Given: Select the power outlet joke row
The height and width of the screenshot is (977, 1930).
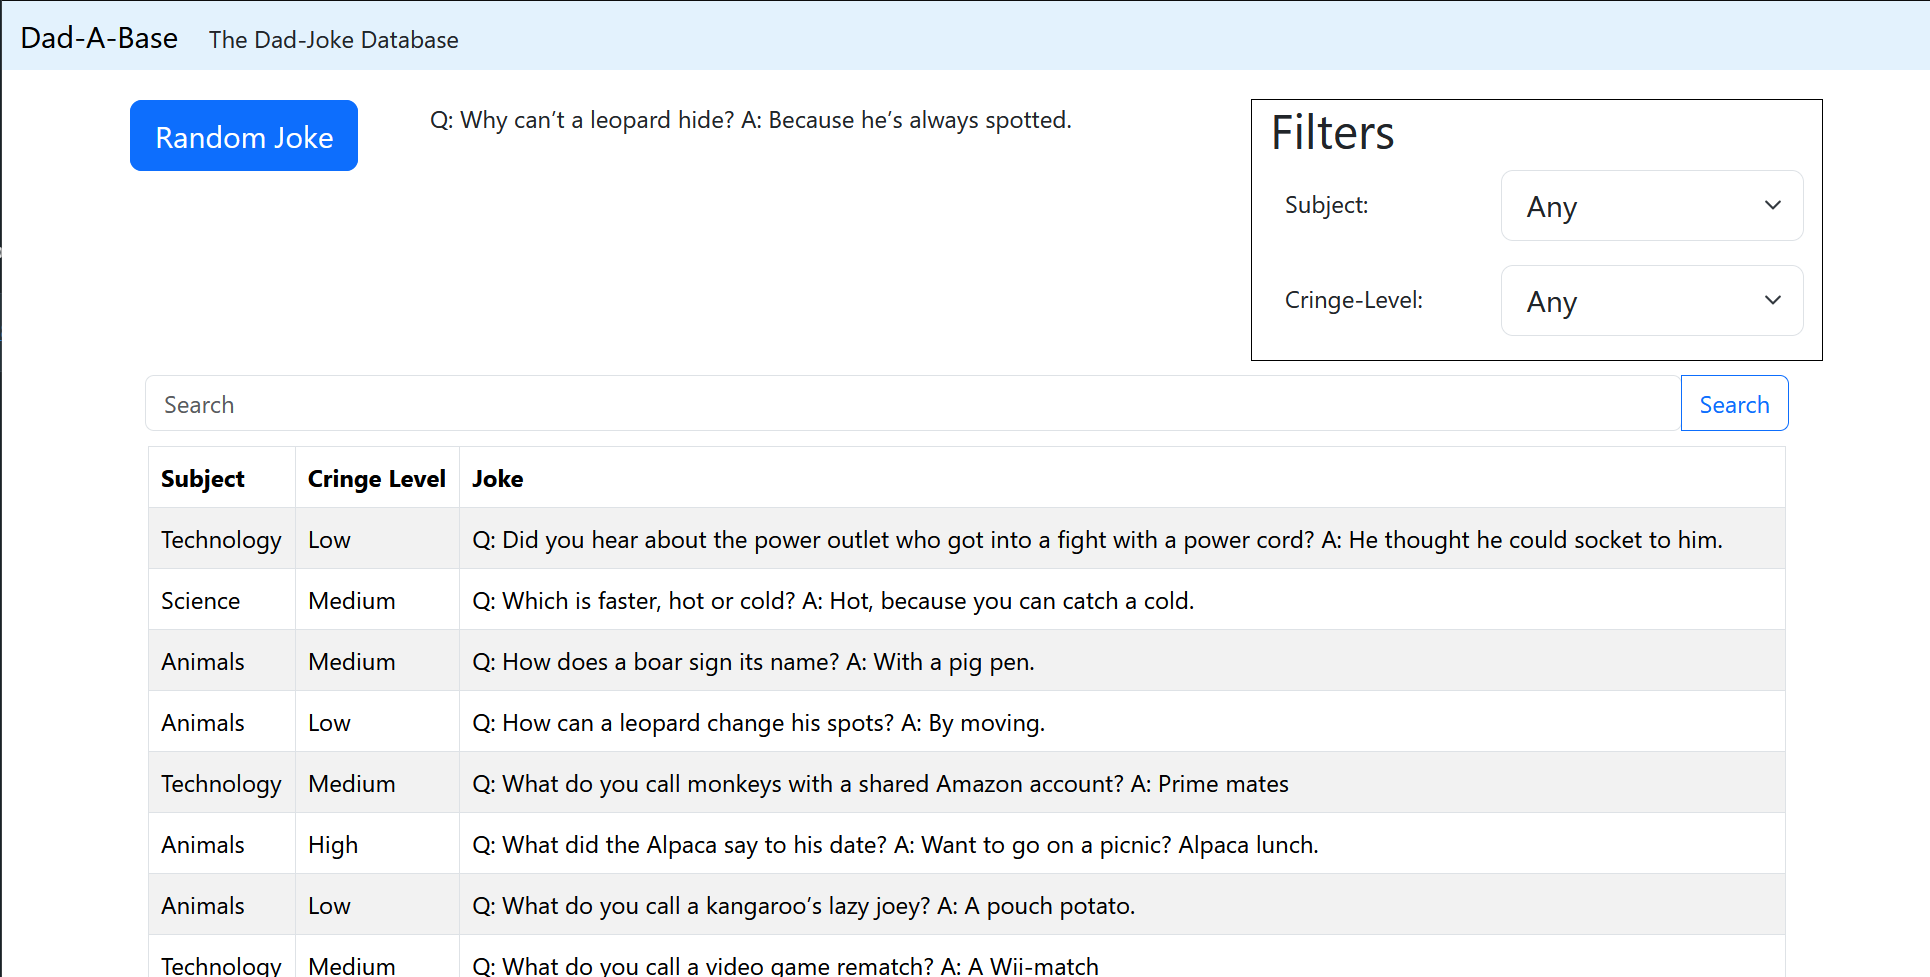Looking at the screenshot, I should pos(1096,540).
